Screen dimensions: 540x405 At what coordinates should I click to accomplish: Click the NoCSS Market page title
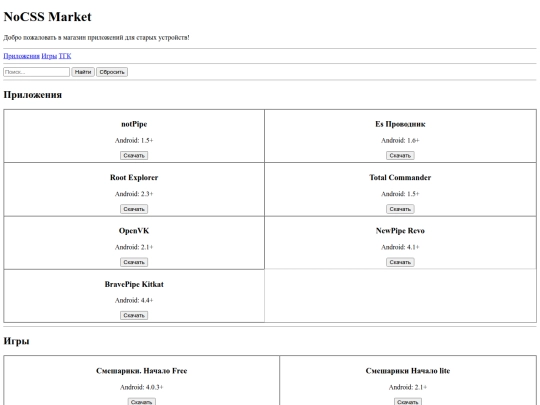click(48, 17)
